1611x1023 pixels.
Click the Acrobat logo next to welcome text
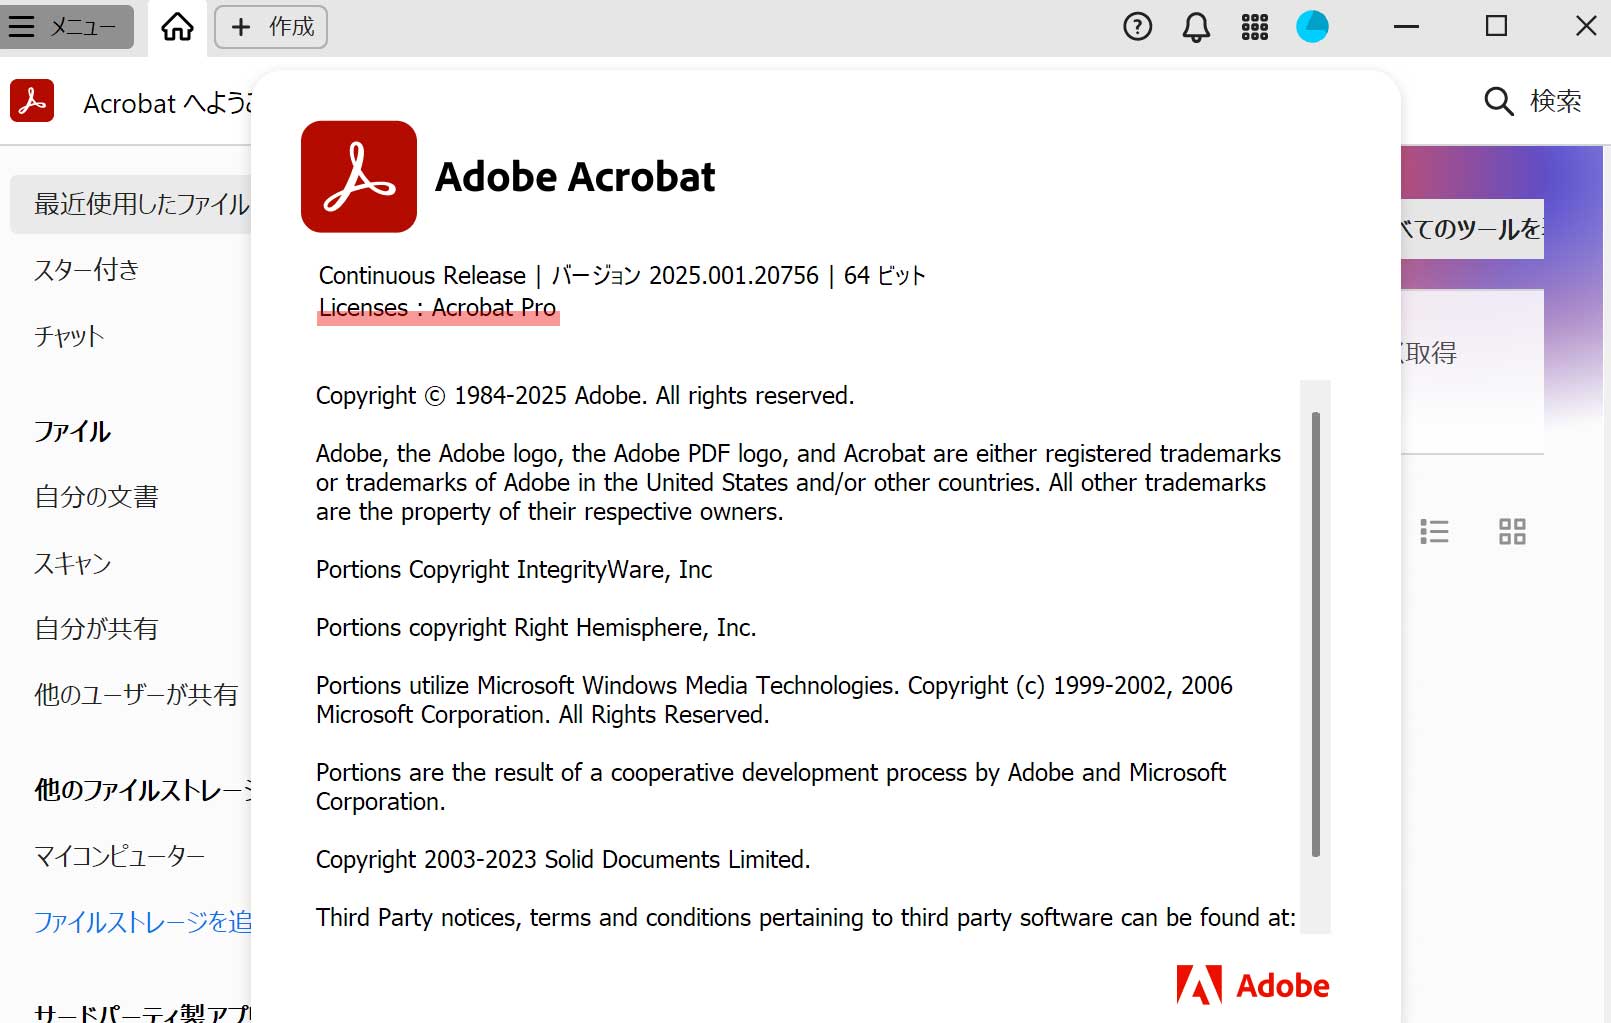[32, 101]
